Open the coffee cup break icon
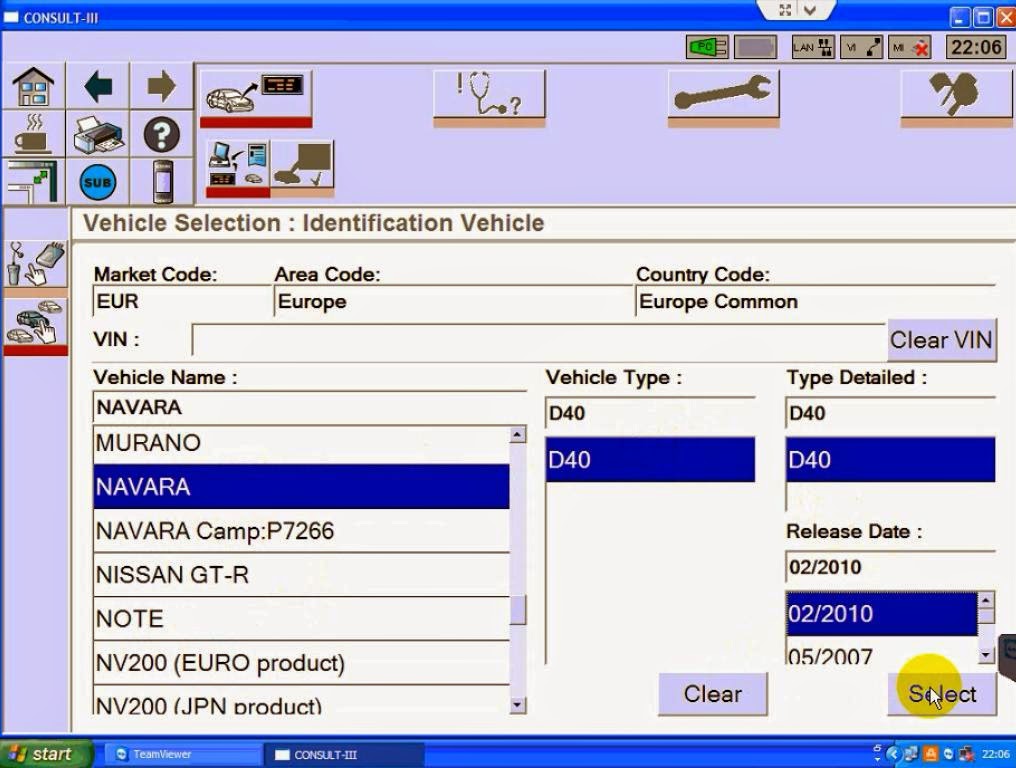Image resolution: width=1016 pixels, height=768 pixels. [x=34, y=134]
